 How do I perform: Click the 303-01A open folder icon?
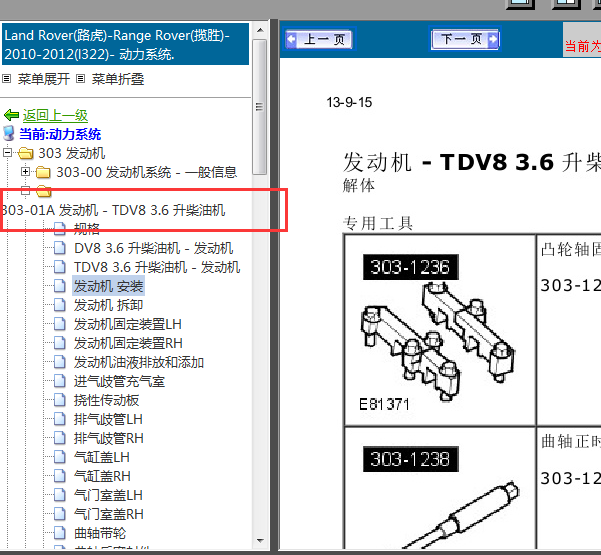click(x=44, y=191)
